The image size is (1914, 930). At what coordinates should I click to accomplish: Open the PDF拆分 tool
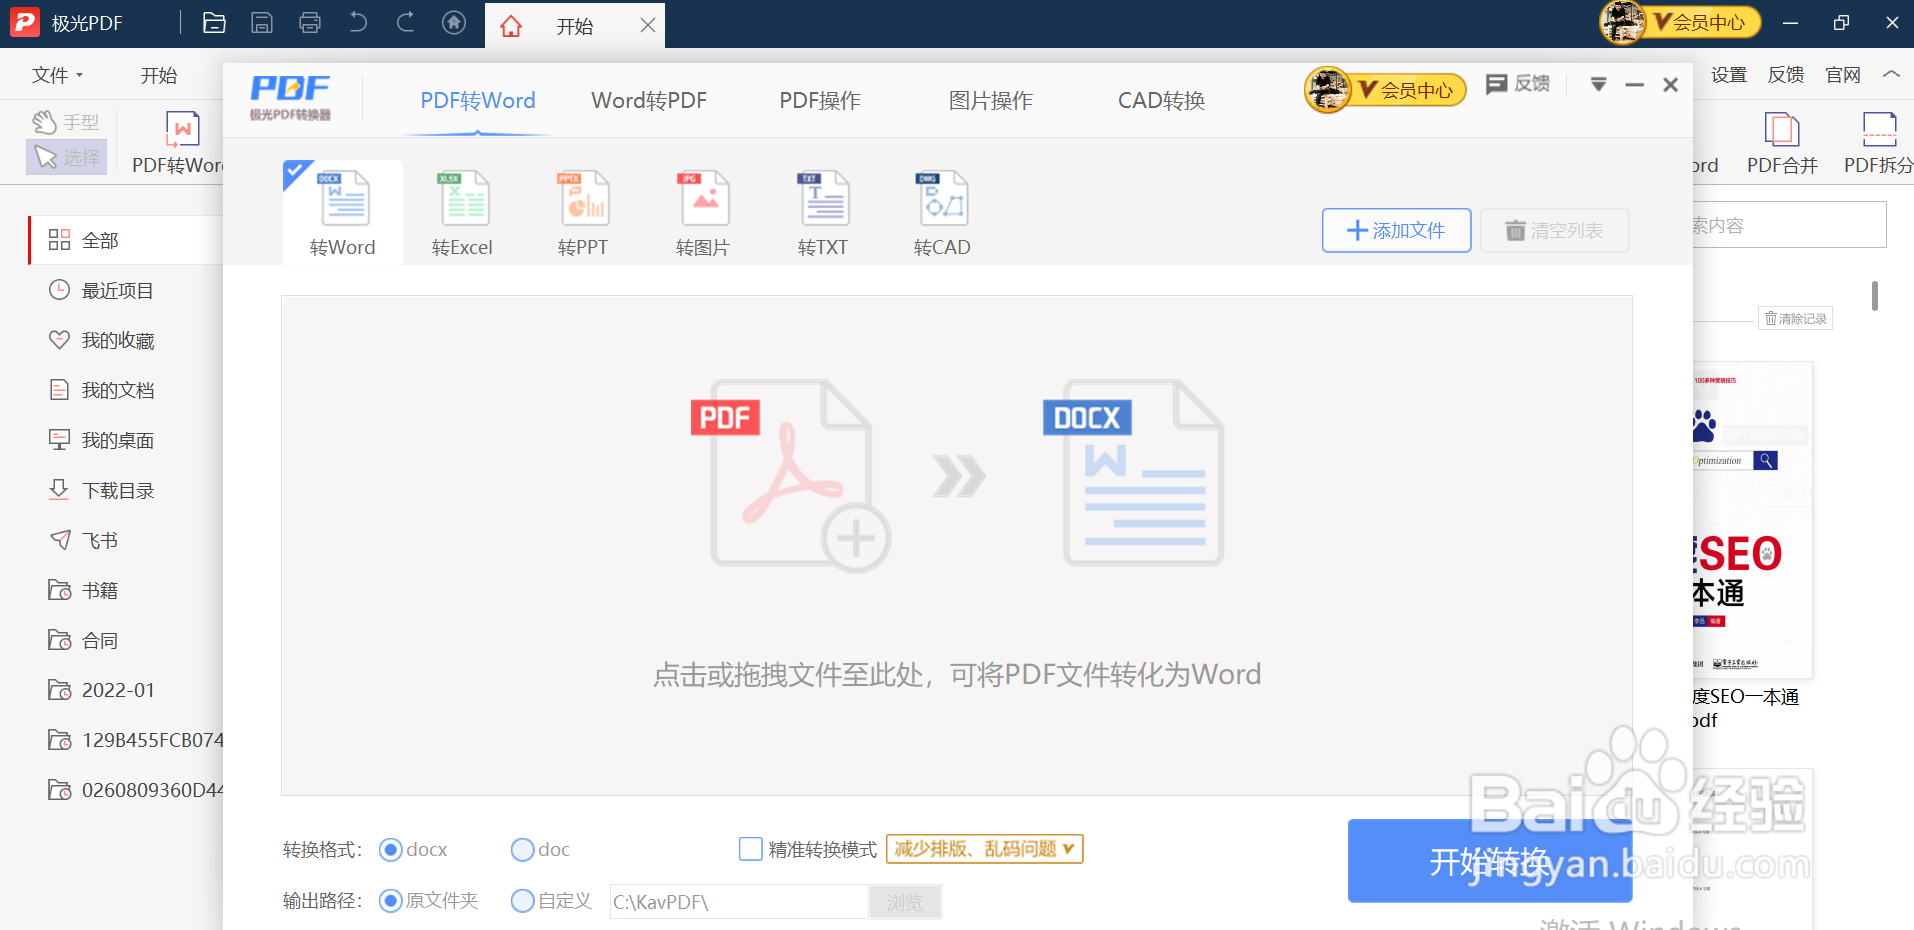click(x=1879, y=140)
